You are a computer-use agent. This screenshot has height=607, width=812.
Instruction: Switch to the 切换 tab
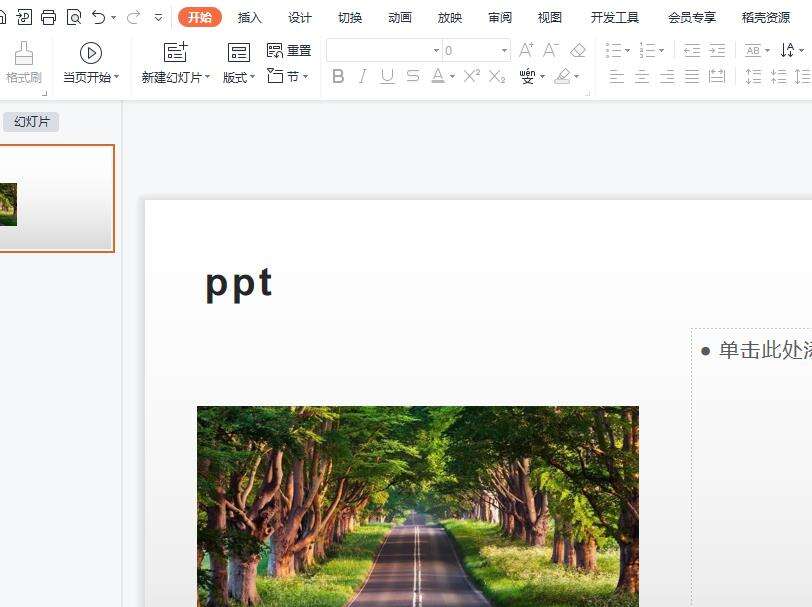point(350,18)
